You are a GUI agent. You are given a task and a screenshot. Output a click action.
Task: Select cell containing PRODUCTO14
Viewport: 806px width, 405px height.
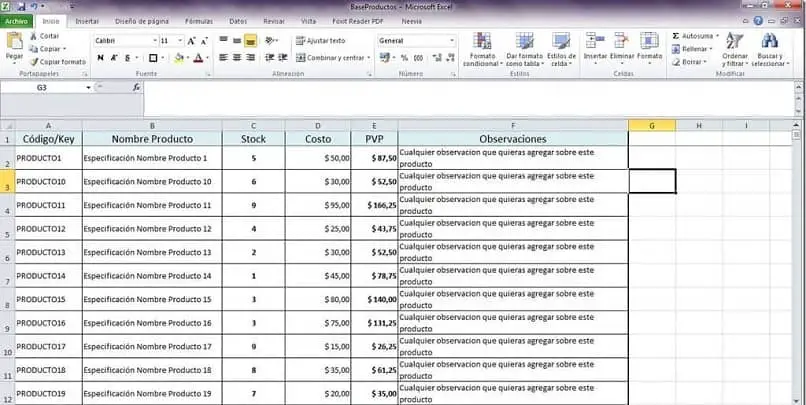[48, 276]
